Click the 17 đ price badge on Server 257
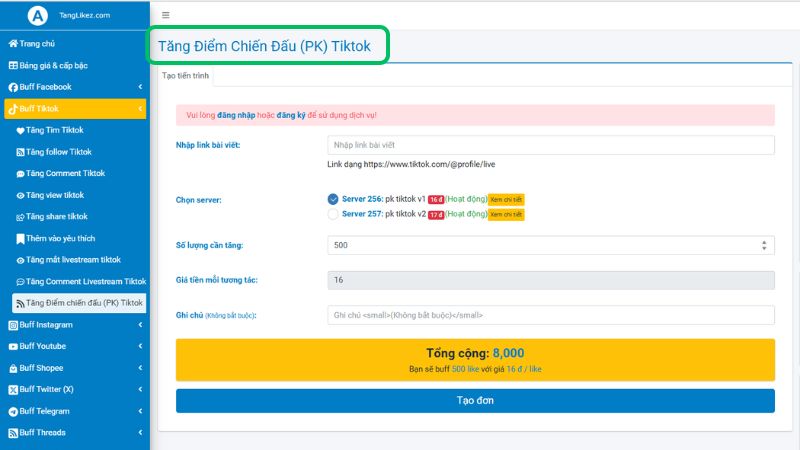 click(x=436, y=215)
